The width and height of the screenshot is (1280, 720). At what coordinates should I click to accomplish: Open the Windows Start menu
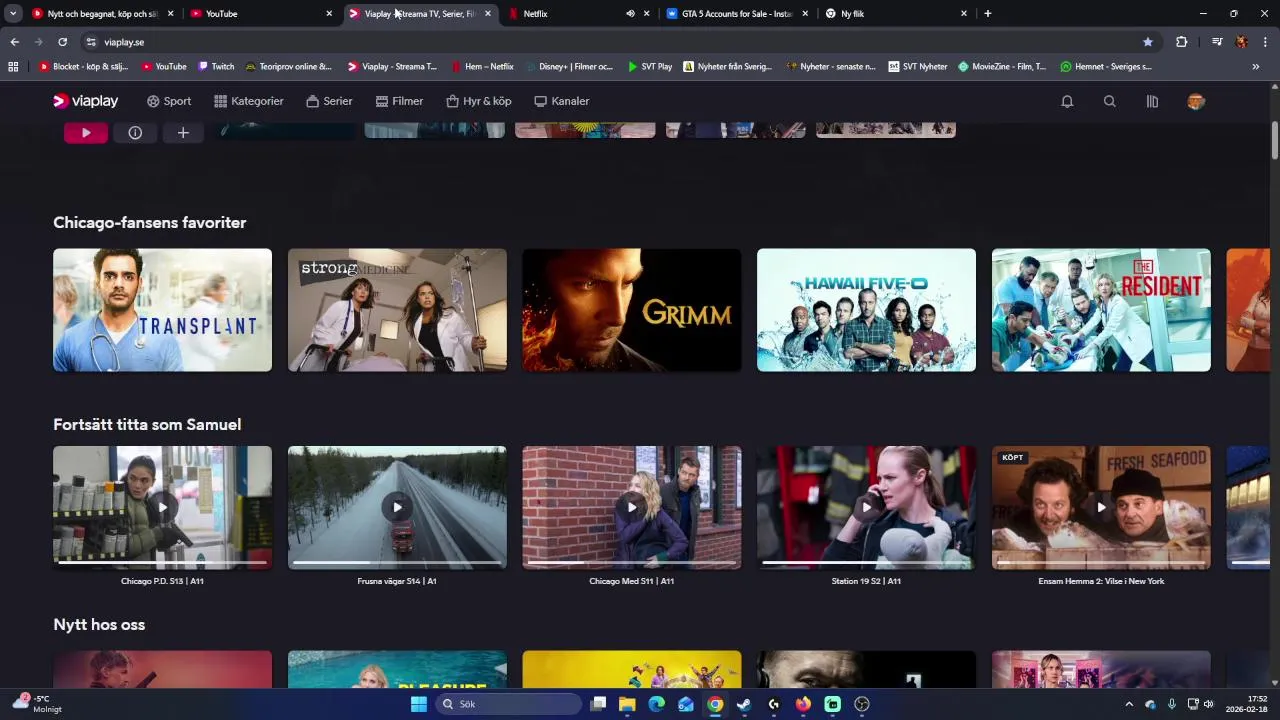(419, 704)
